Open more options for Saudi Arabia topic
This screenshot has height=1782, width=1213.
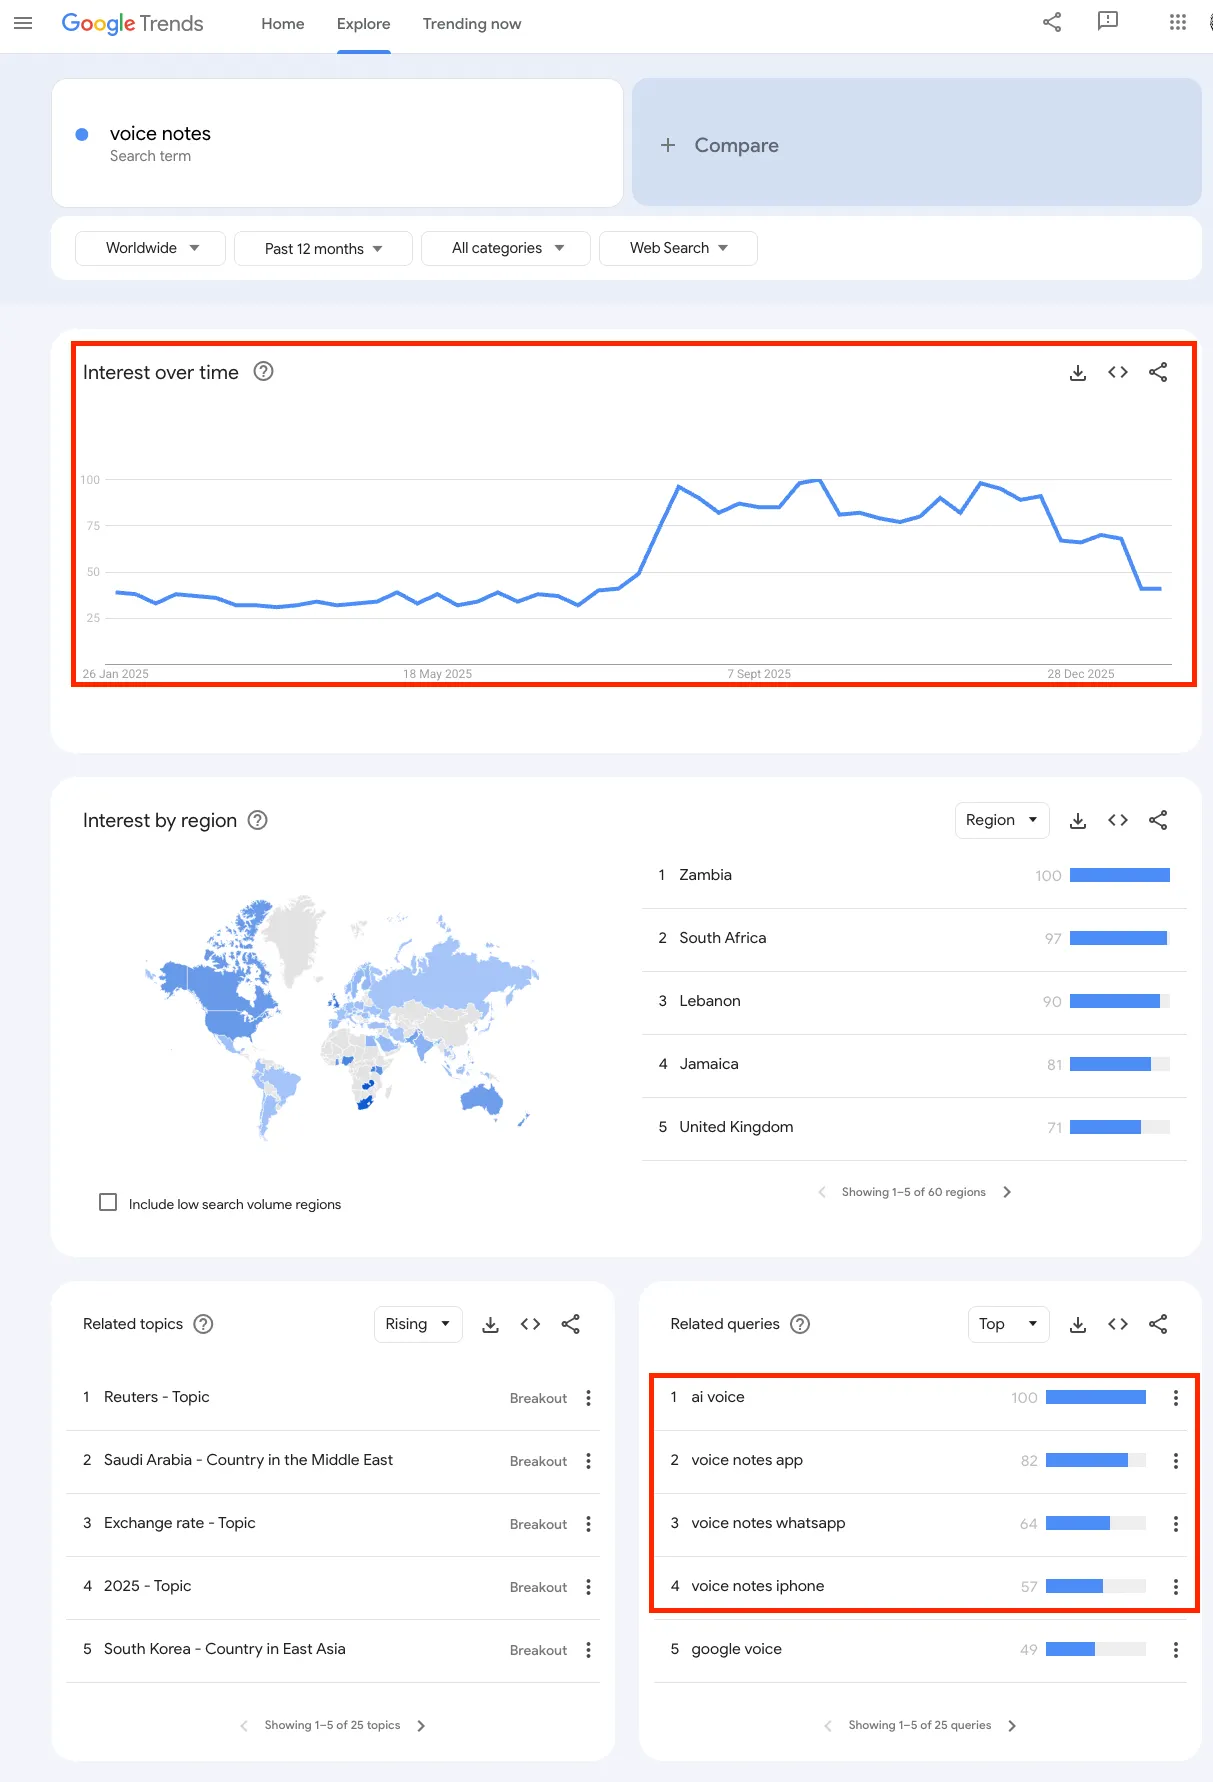[588, 1461]
